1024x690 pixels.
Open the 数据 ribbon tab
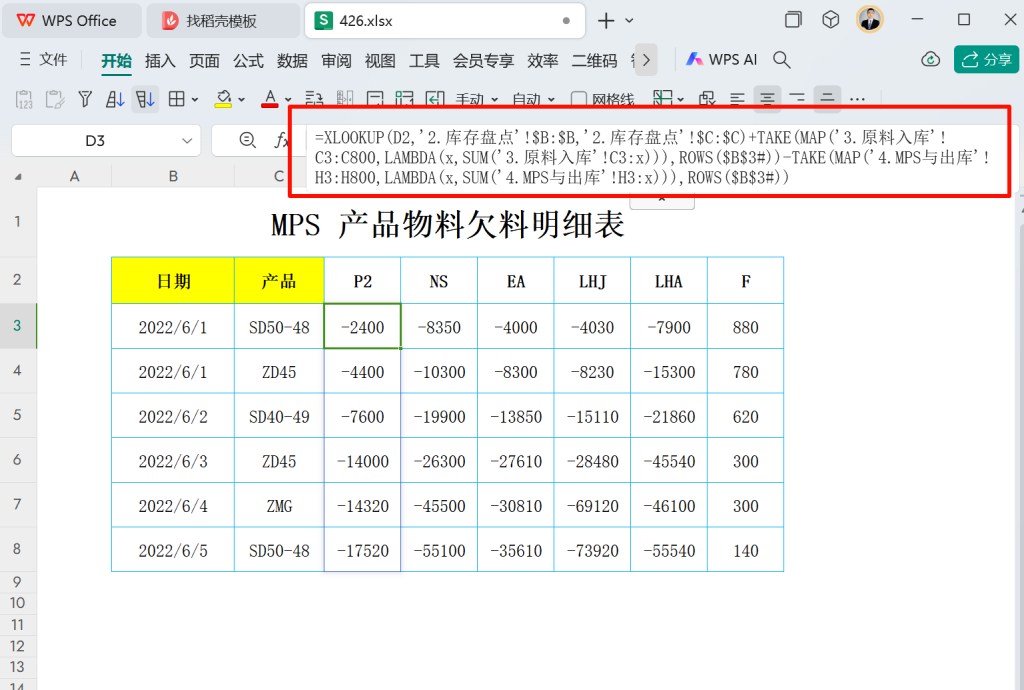(x=292, y=60)
